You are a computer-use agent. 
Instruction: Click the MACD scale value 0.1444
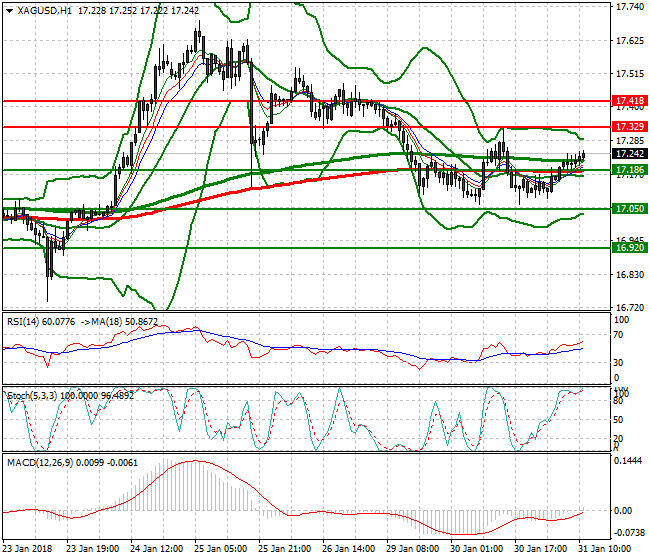629,461
